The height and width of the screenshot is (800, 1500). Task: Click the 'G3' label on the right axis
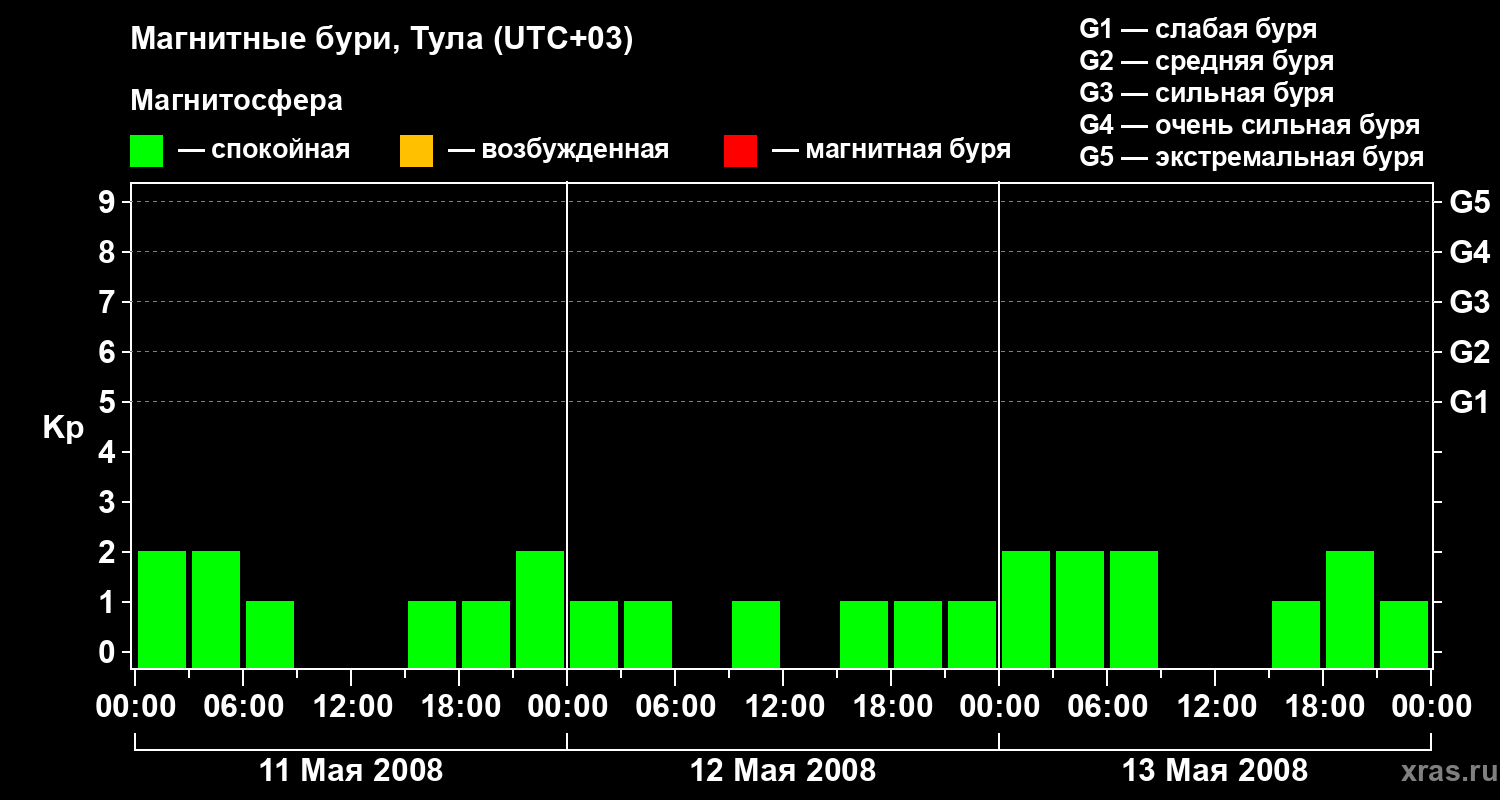pyautogui.click(x=1470, y=302)
